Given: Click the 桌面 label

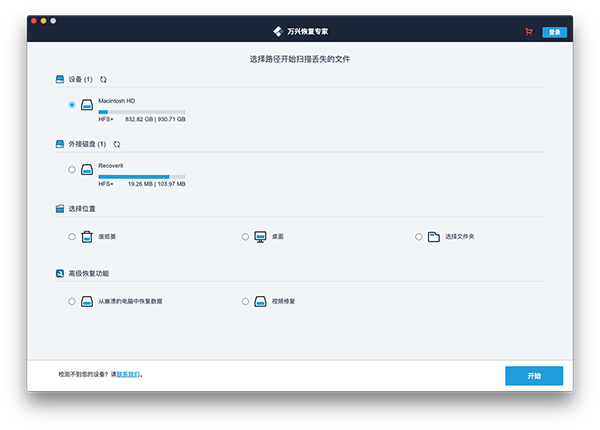Looking at the screenshot, I should click(278, 236).
